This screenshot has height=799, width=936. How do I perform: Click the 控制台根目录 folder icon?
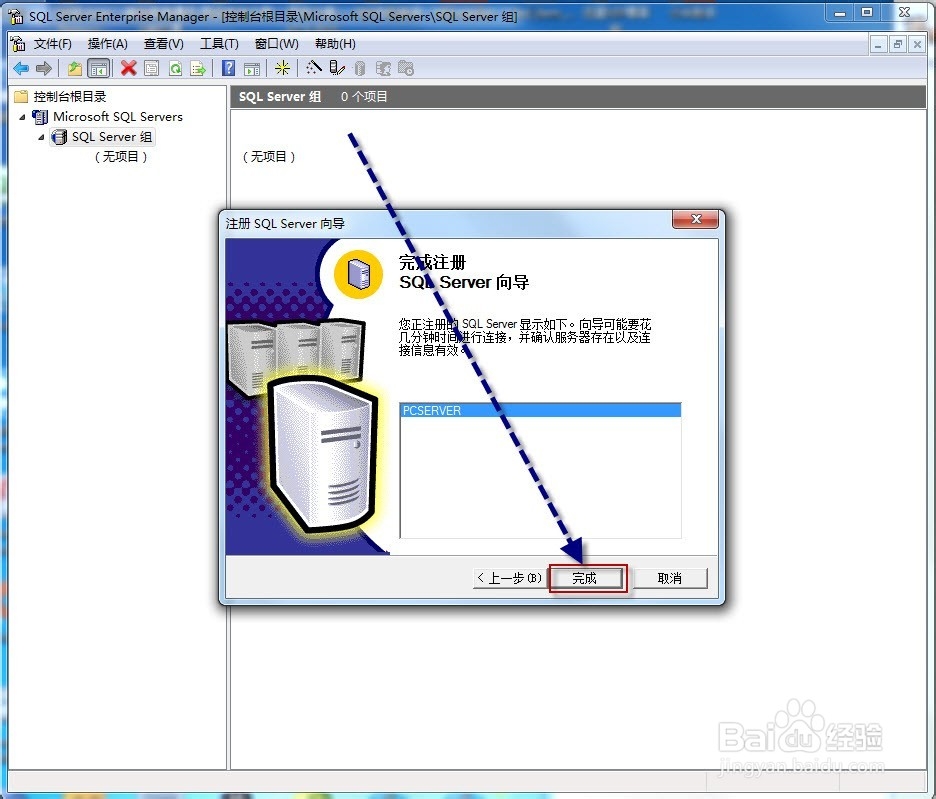click(21, 96)
